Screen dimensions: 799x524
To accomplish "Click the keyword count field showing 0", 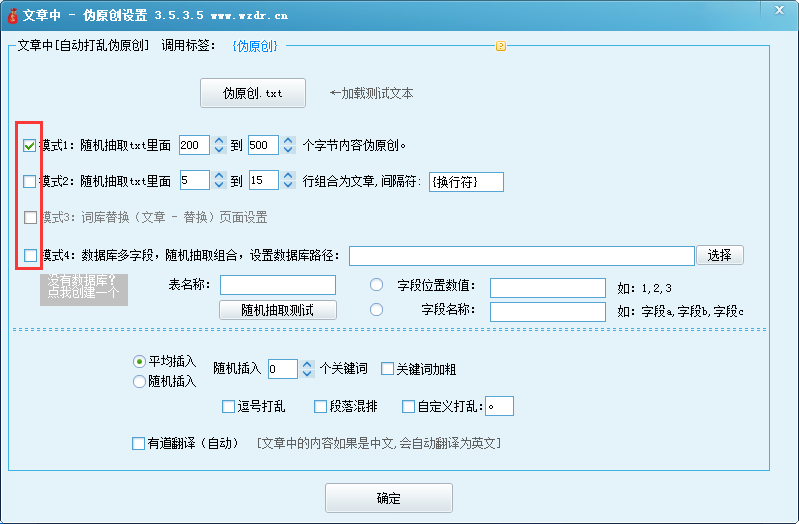I will point(283,369).
